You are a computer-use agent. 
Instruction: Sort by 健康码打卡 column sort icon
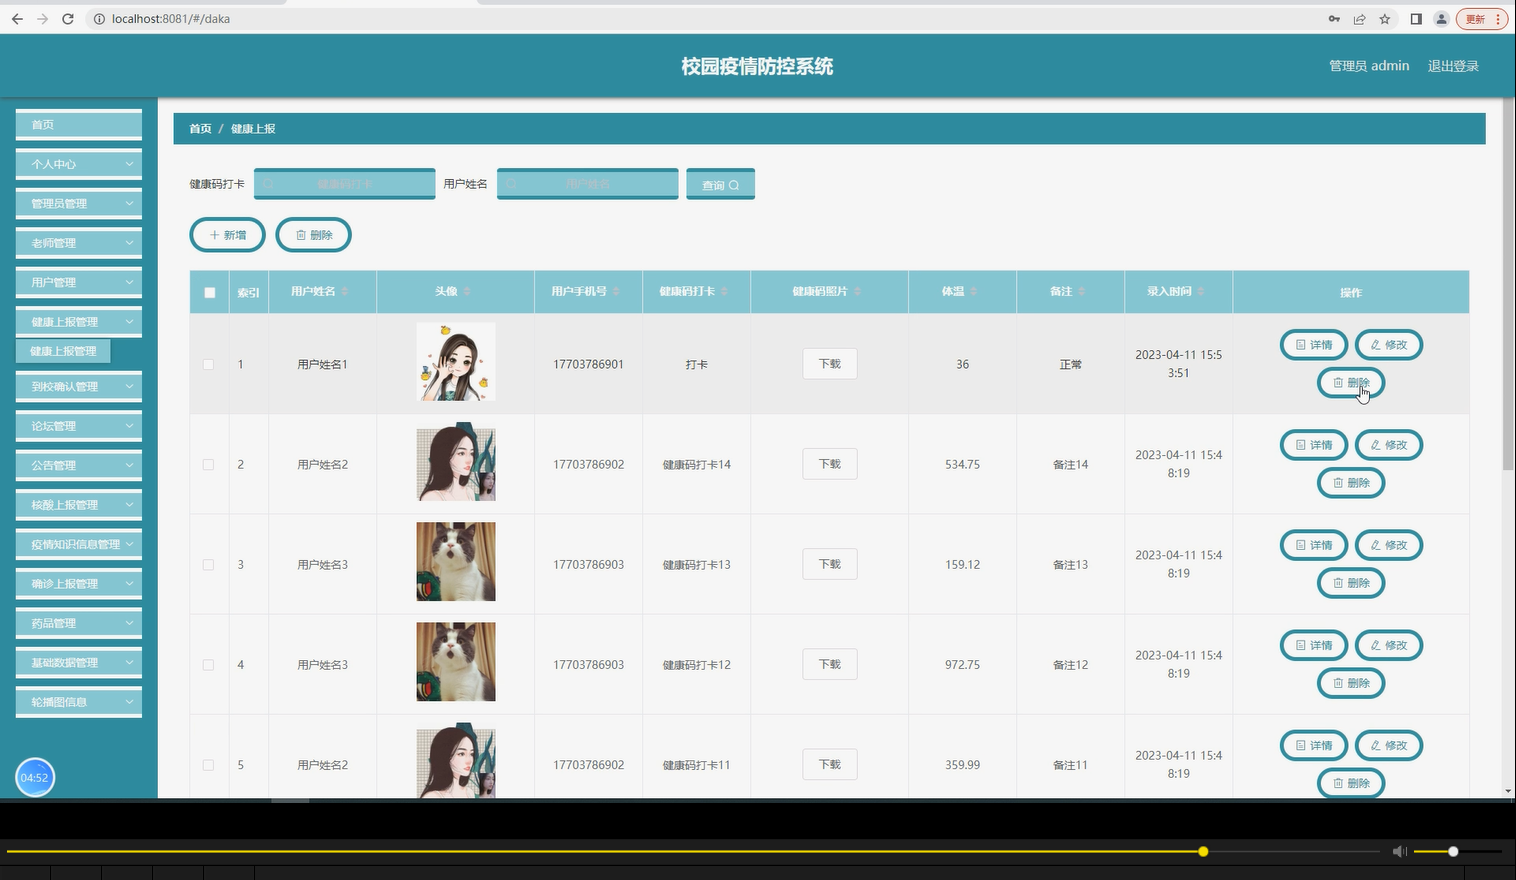pos(724,291)
